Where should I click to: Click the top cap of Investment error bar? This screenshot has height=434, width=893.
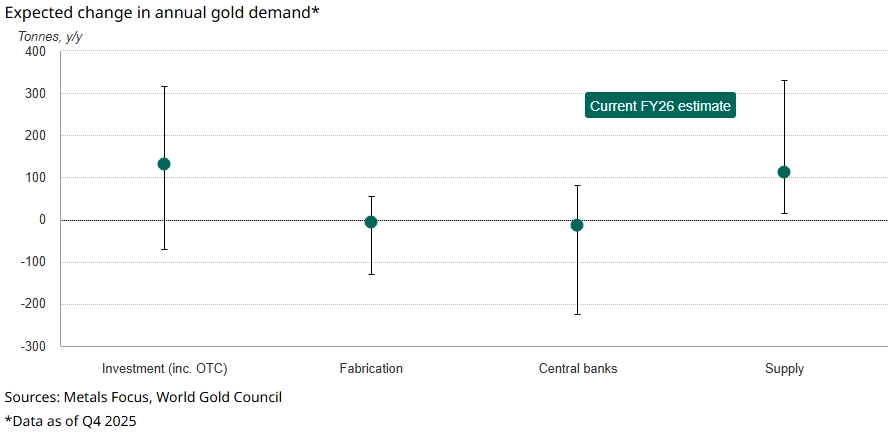[x=164, y=87]
